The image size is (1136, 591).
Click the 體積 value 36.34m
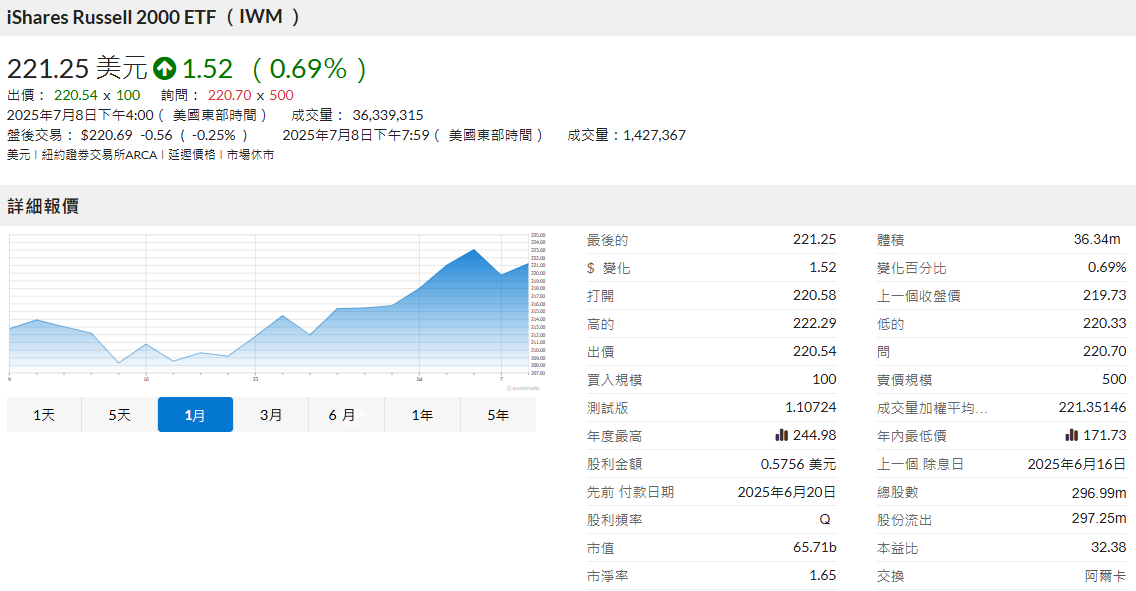tap(1097, 239)
